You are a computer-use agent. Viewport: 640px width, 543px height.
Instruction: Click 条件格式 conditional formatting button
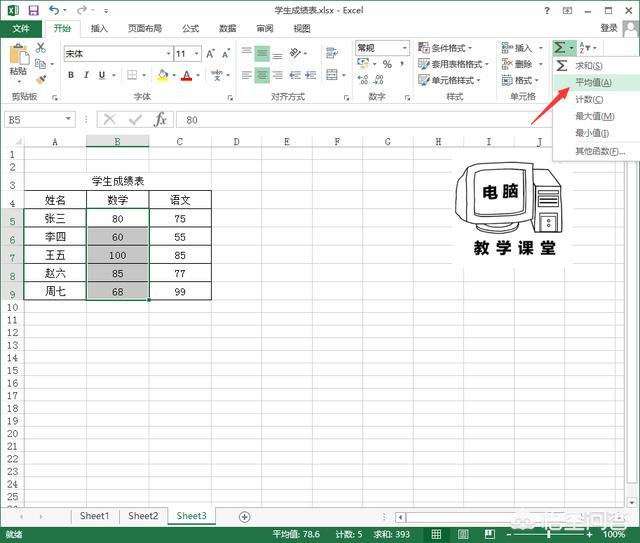[449, 48]
